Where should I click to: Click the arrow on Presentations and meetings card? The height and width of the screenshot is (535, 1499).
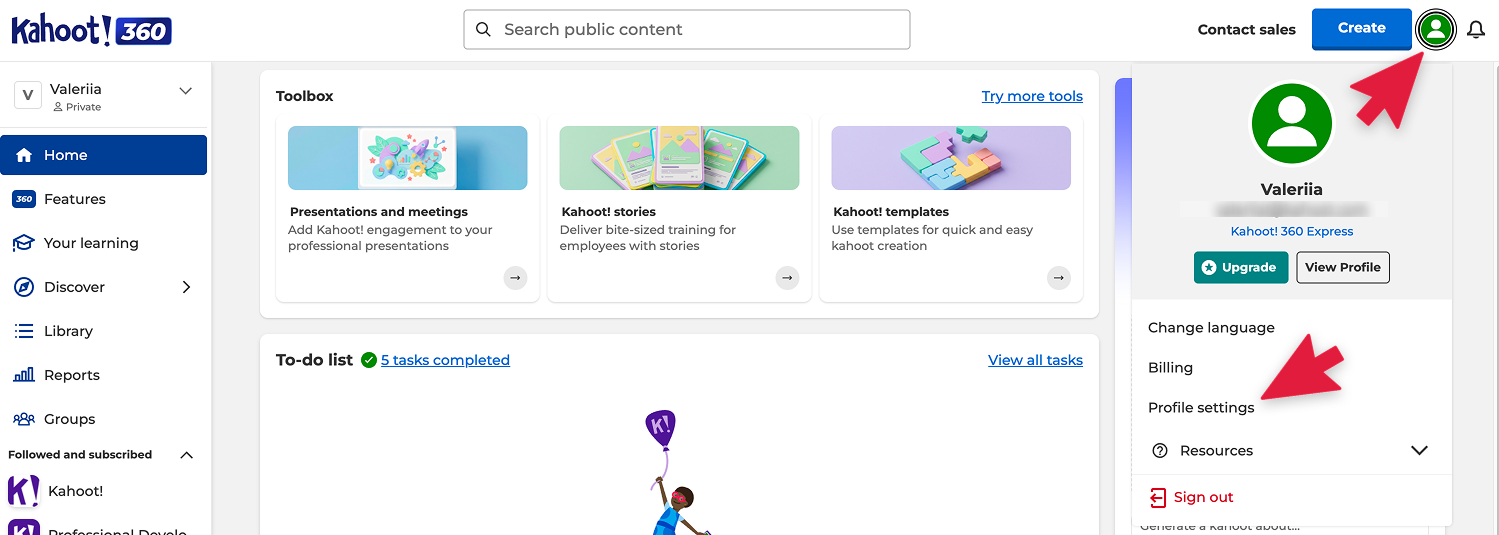(515, 278)
